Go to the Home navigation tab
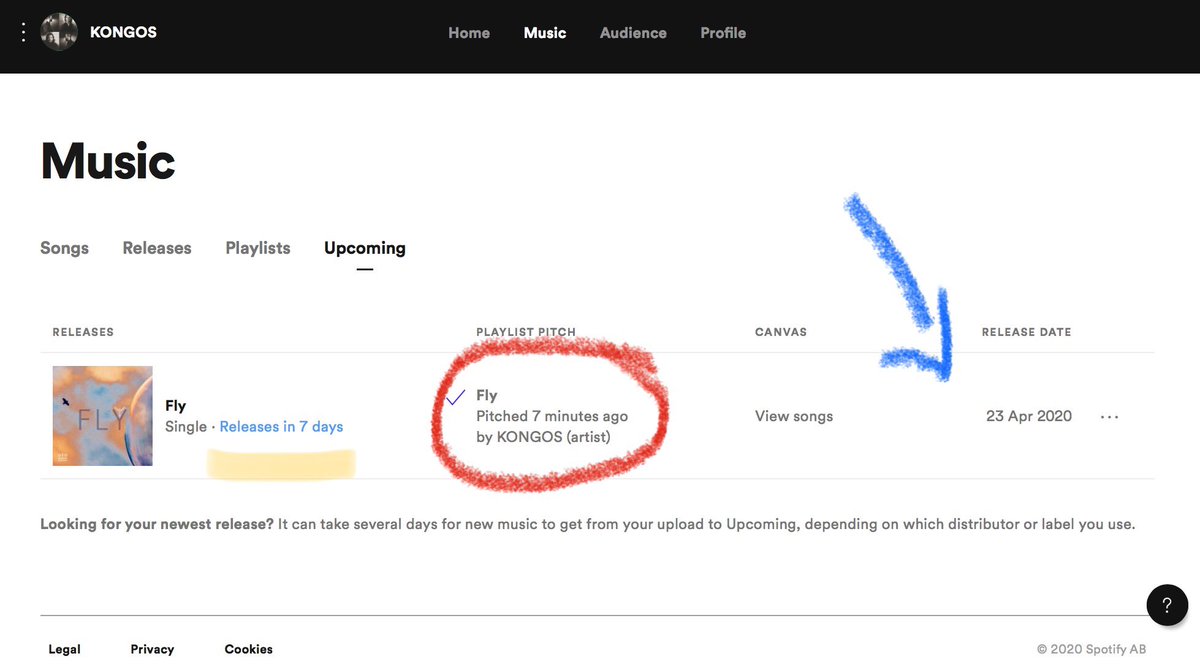Image resolution: width=1200 pixels, height=667 pixels. [x=469, y=33]
